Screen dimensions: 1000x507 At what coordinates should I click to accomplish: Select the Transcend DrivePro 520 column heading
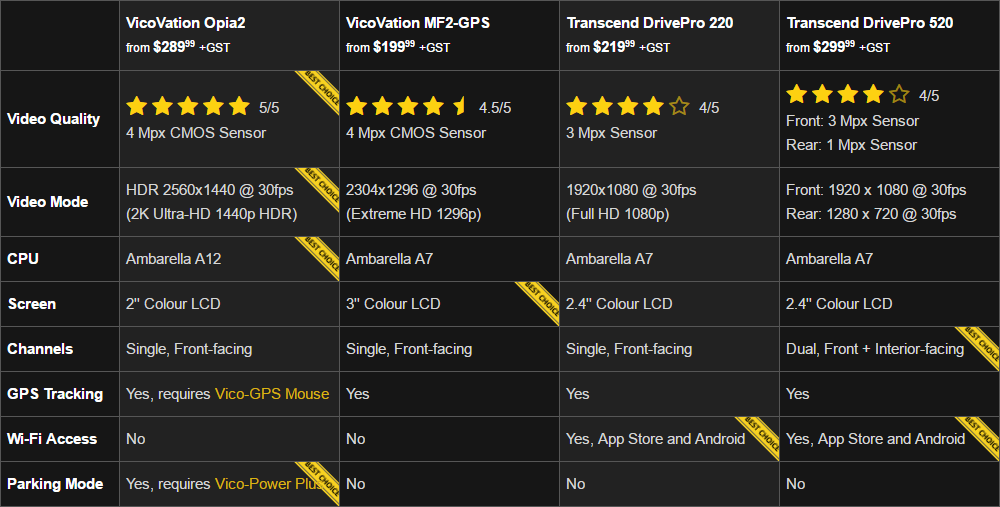(869, 22)
